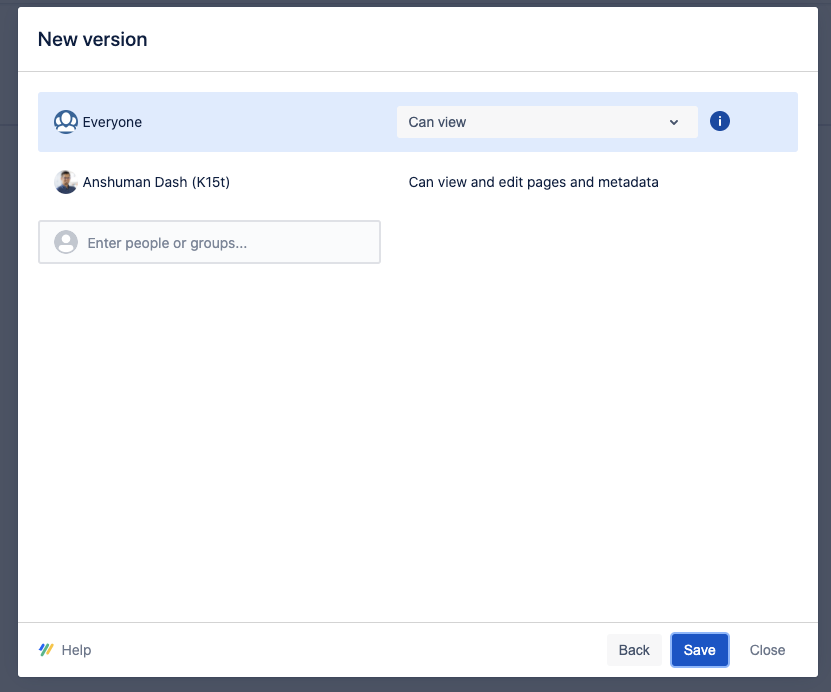
Task: Focus the Enter people or groups field
Action: [x=209, y=242]
